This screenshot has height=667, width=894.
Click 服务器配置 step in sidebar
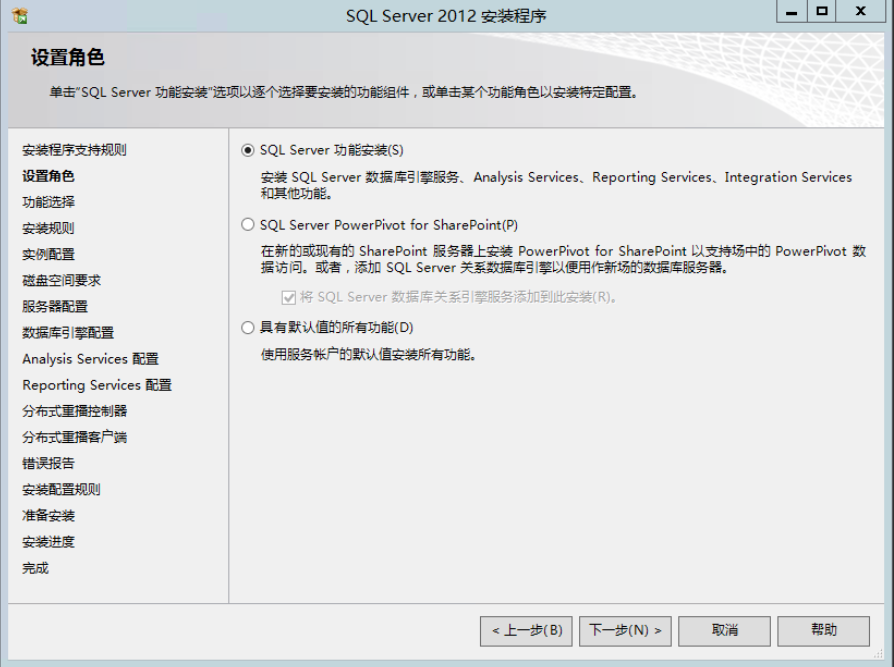tap(55, 307)
